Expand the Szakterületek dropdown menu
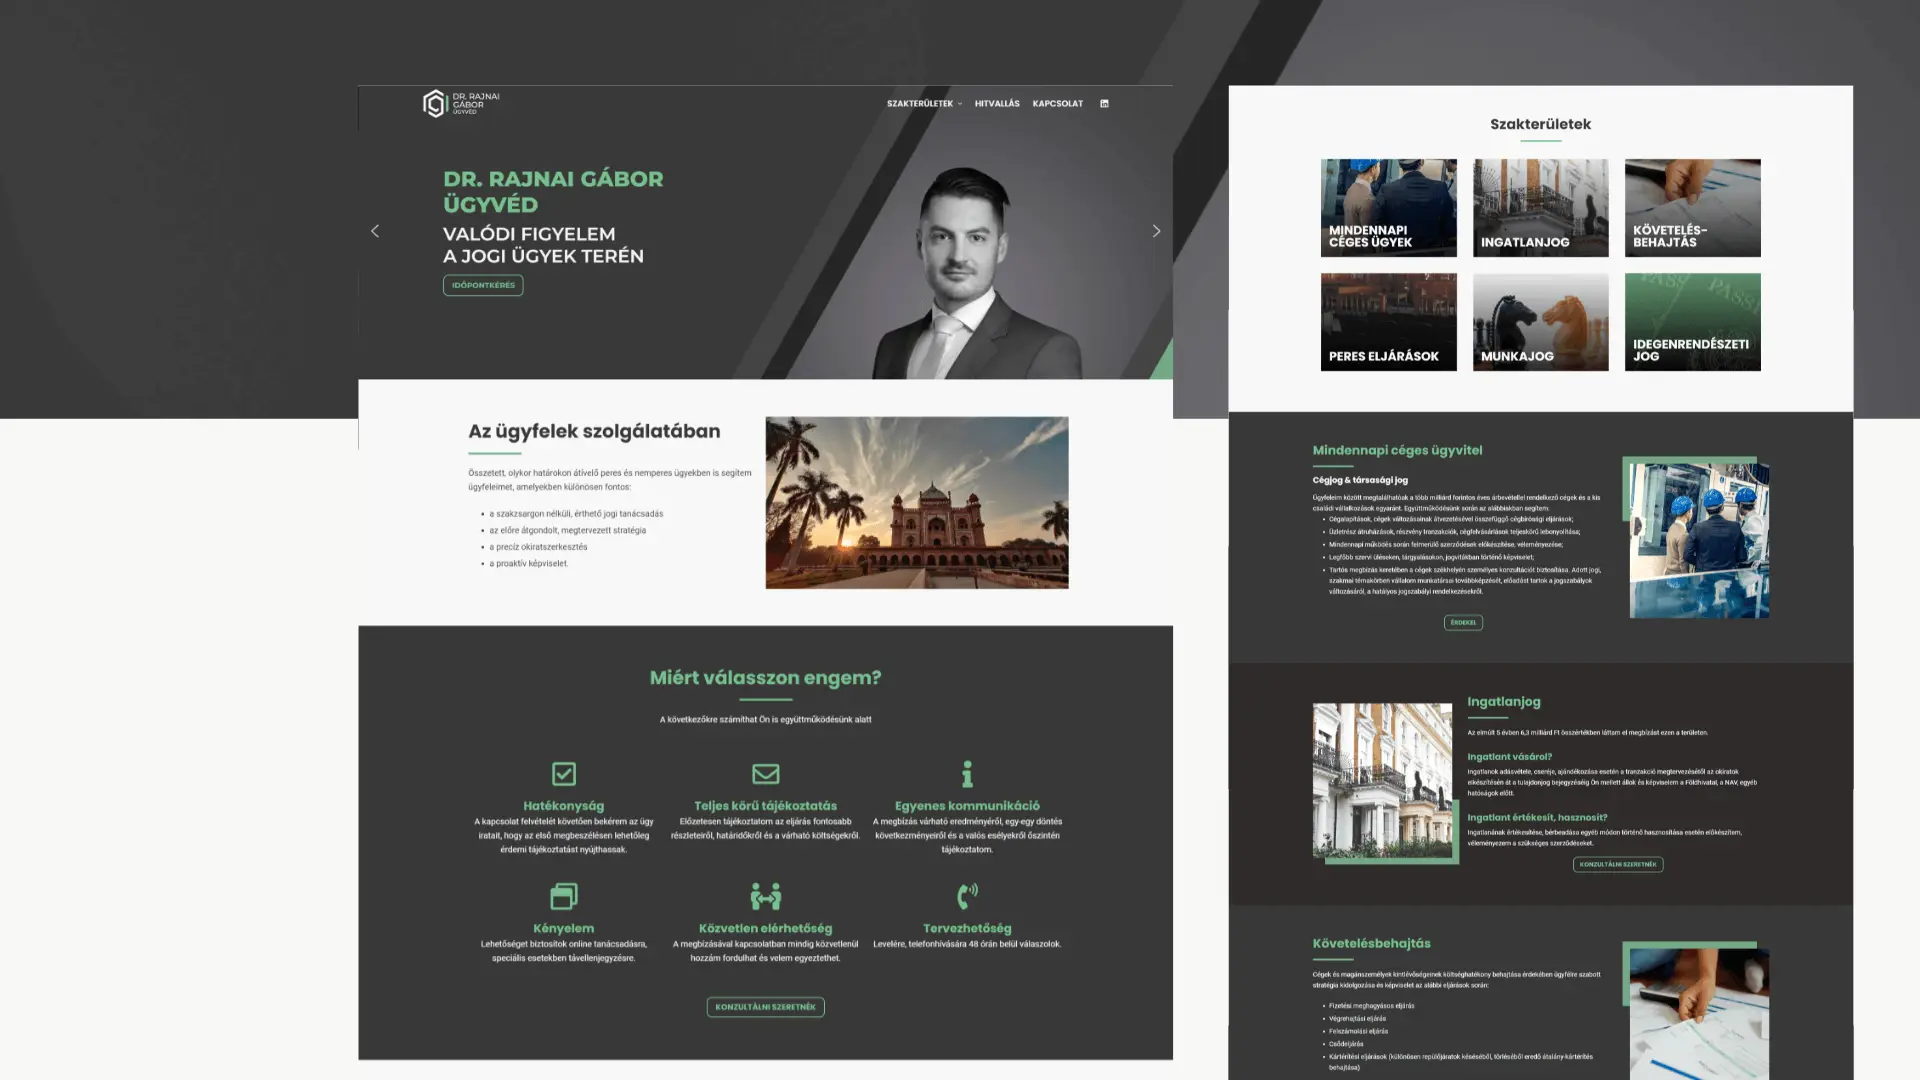This screenshot has width=1920, height=1080. coord(924,104)
